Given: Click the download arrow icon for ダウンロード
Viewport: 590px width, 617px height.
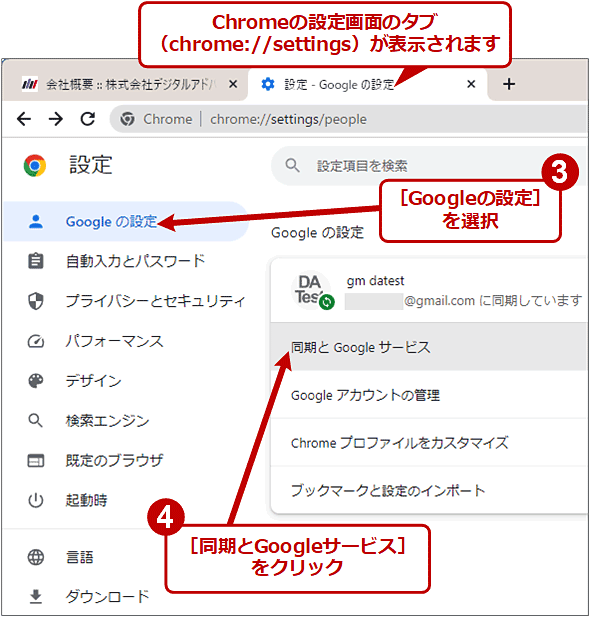Looking at the screenshot, I should 36,597.
